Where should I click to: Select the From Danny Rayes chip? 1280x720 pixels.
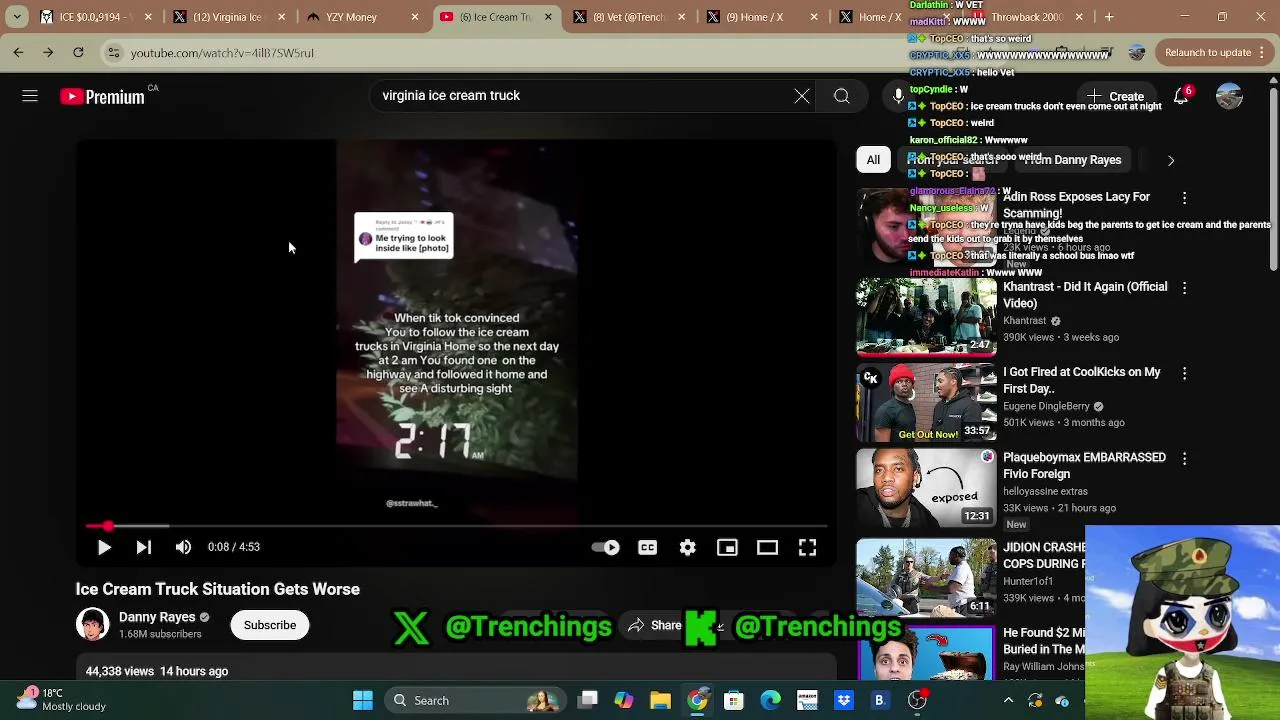[x=1072, y=160]
